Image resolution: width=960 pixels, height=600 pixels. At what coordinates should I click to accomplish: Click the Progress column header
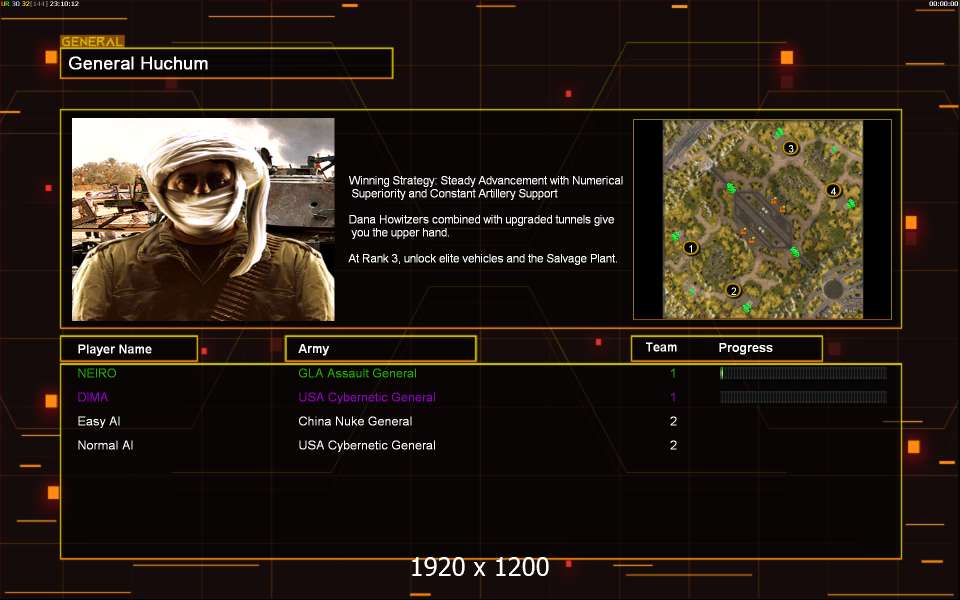point(745,348)
